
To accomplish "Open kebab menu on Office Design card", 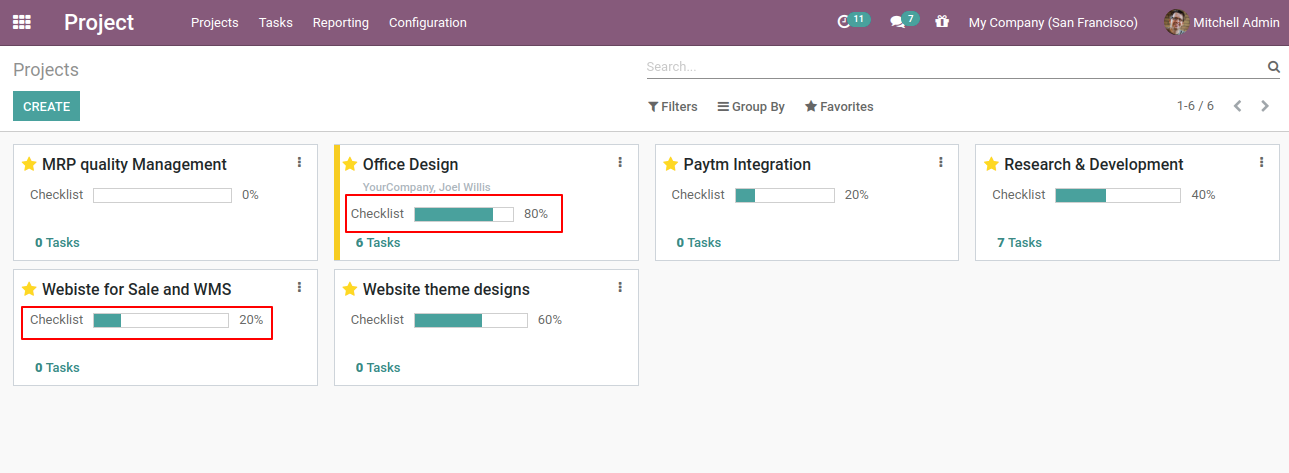I will click(620, 162).
